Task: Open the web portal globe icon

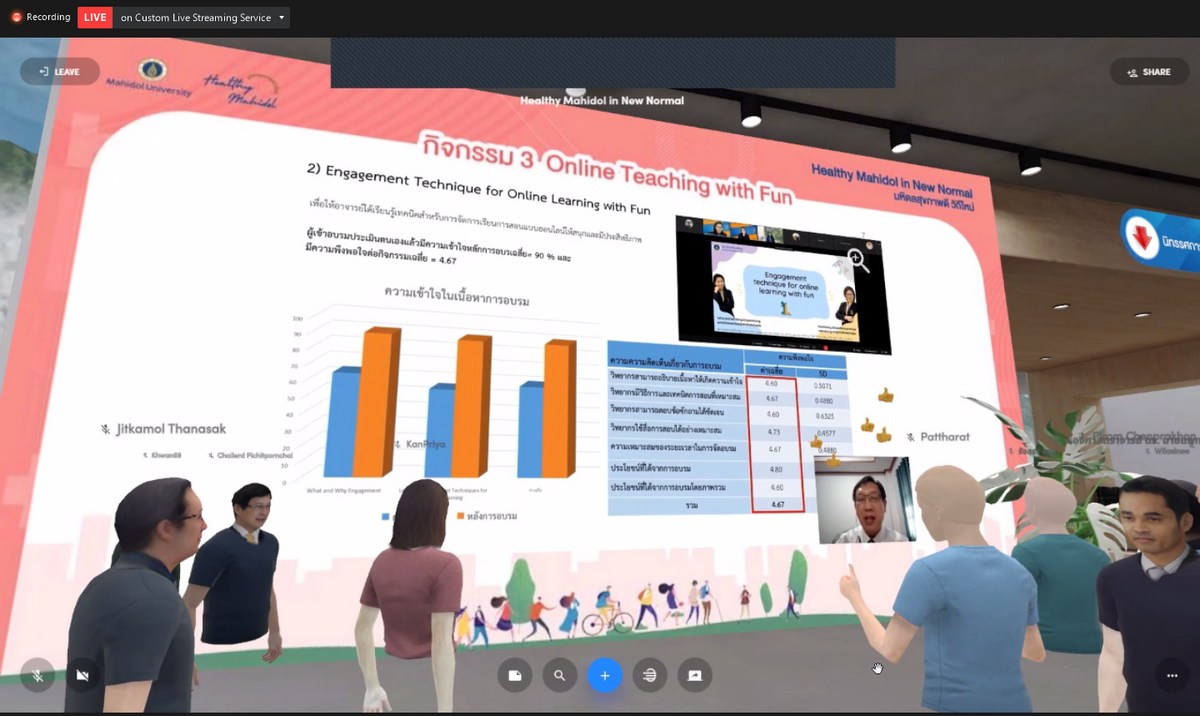Action: pyautogui.click(x=650, y=676)
